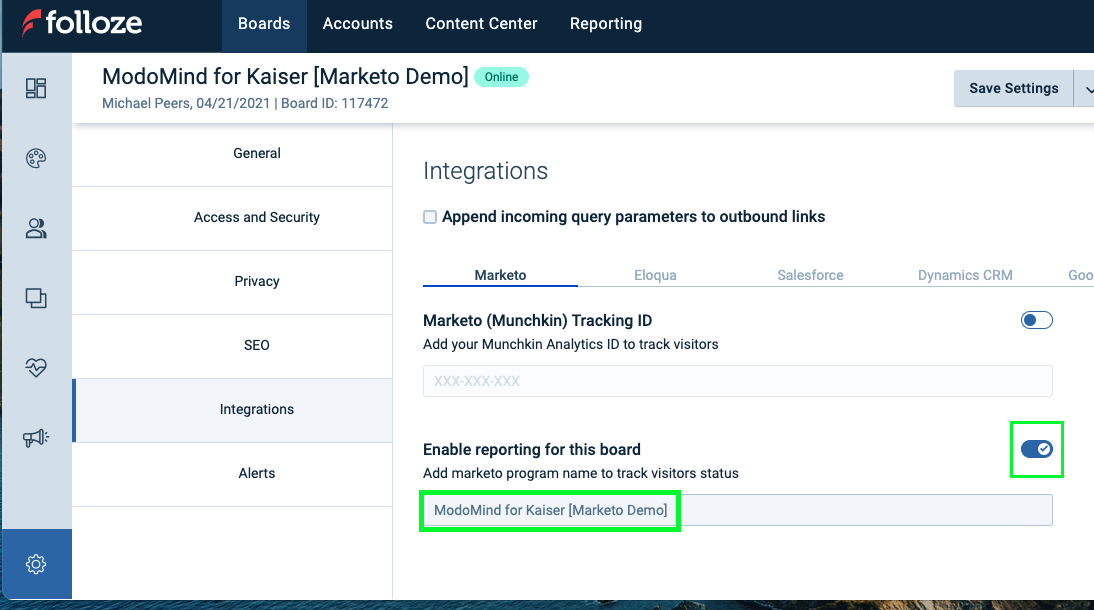The height and width of the screenshot is (610, 1094).
Task: Switch to the Dynamics CRM tab
Action: [965, 275]
